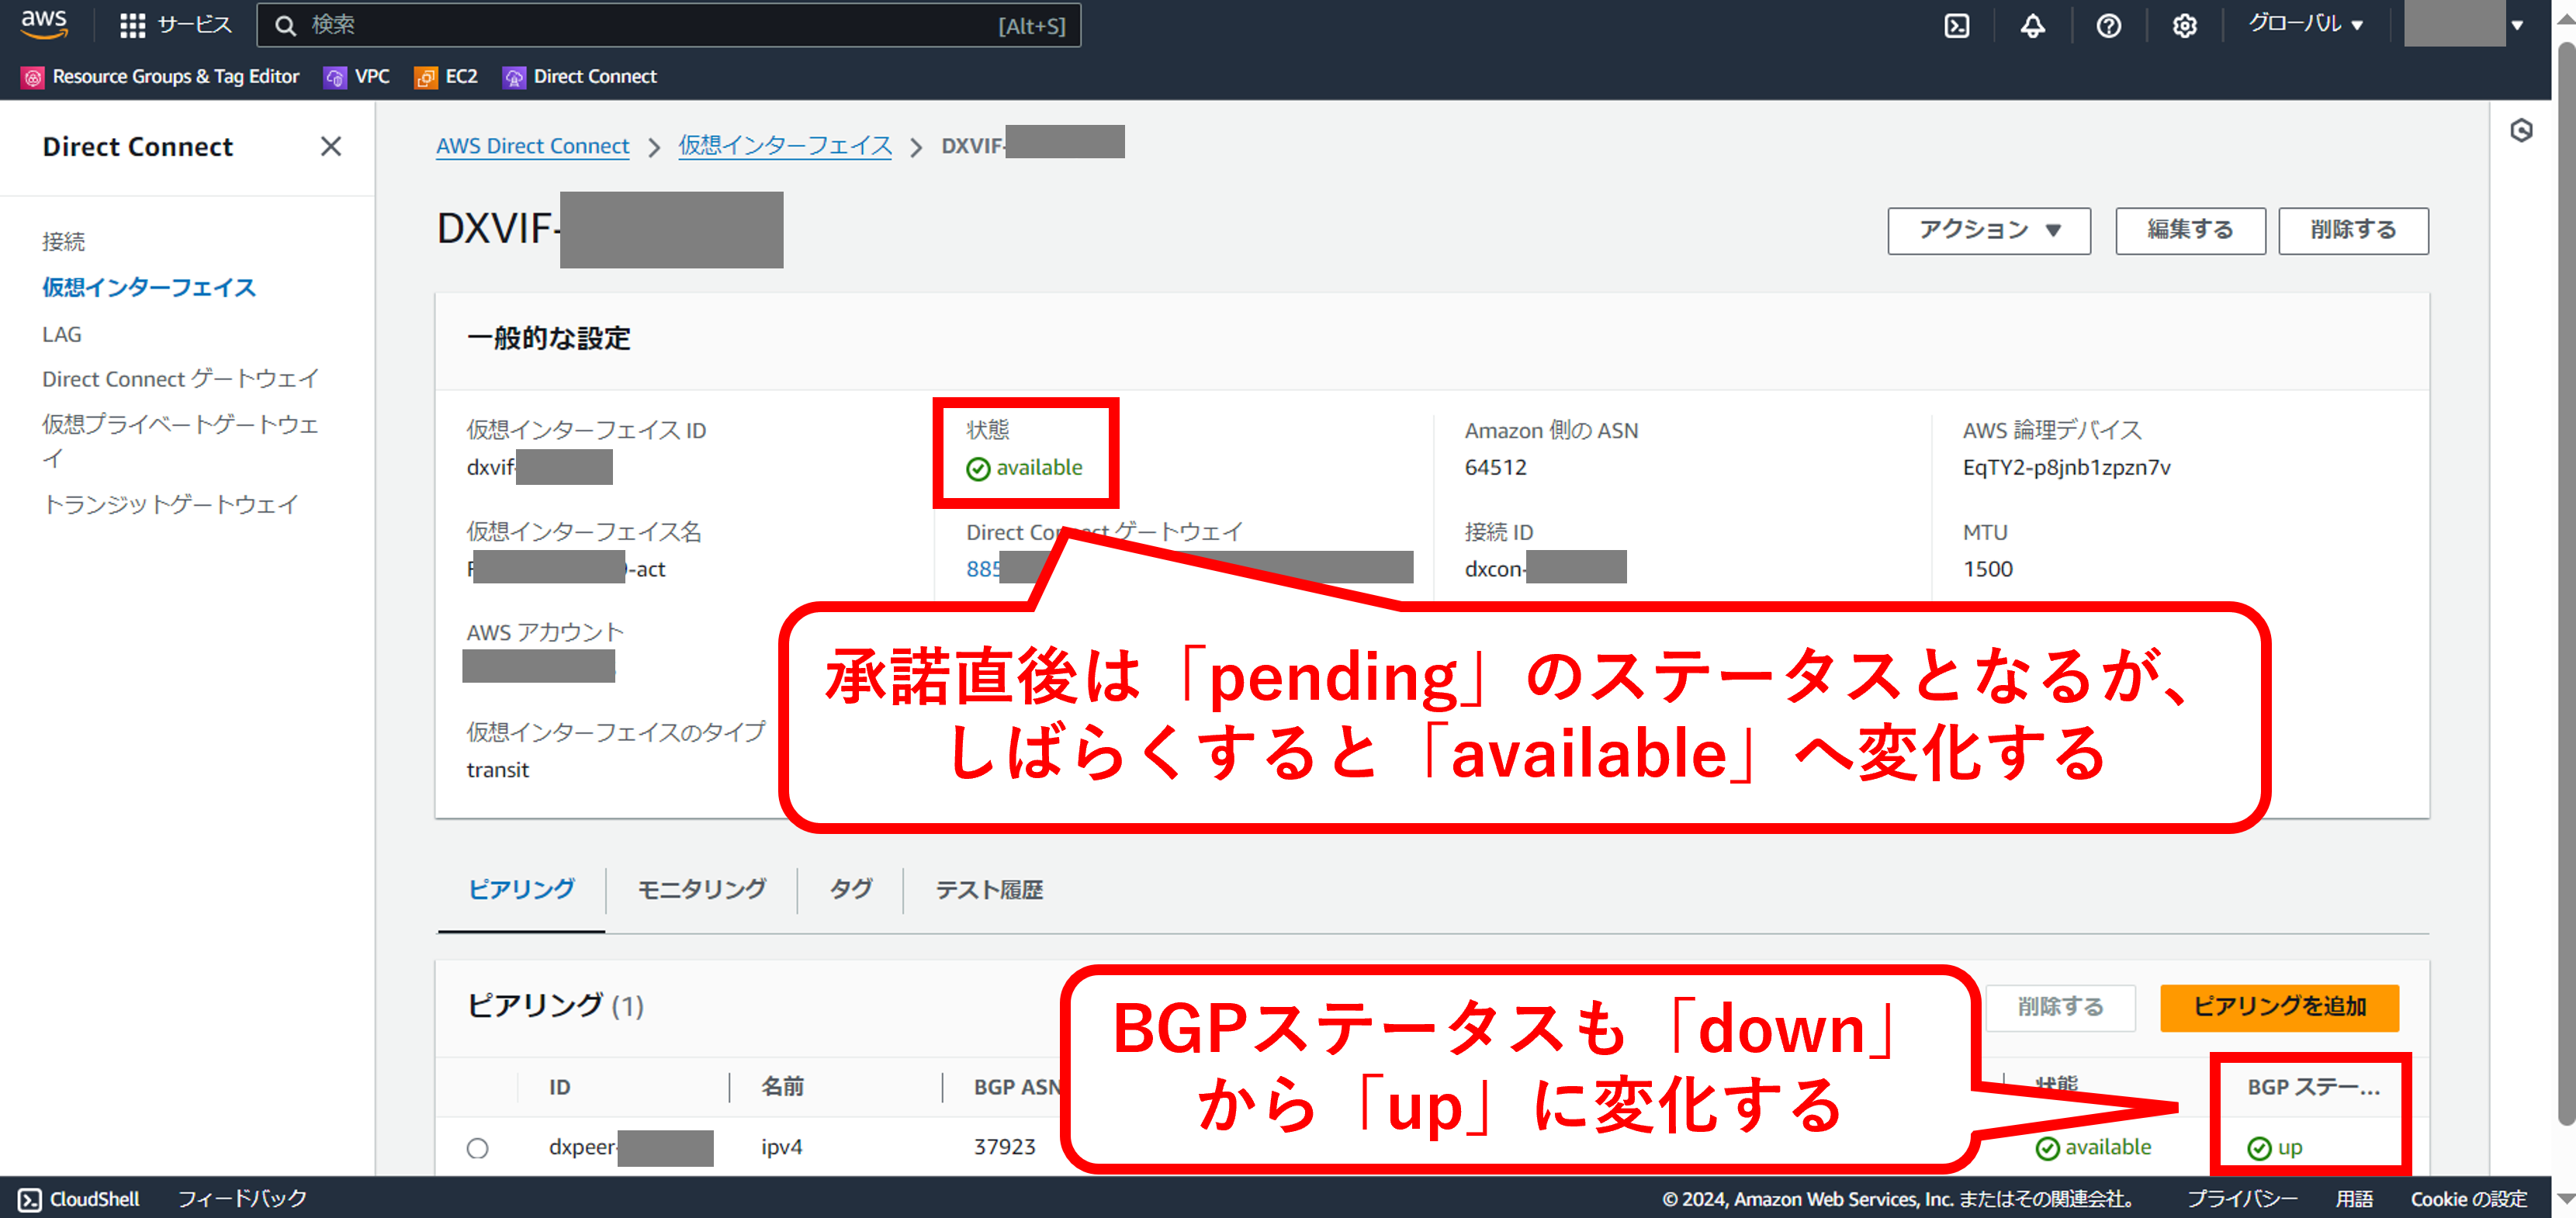Click the scrollbar down arrow
Image resolution: width=2576 pixels, height=1218 pixels.
(2565, 1199)
